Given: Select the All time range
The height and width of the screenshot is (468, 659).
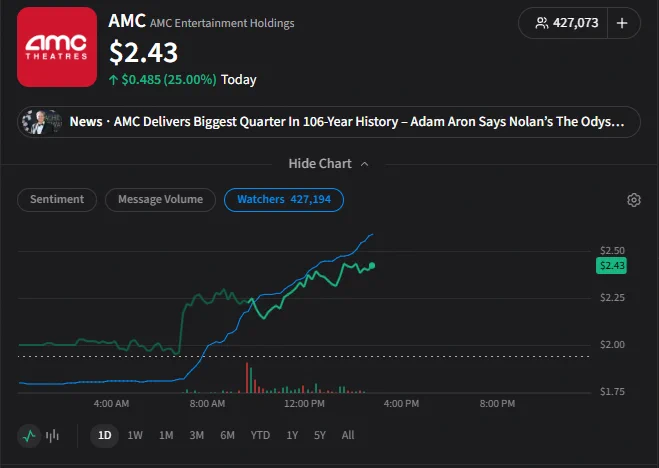Looking at the screenshot, I should pos(348,436).
